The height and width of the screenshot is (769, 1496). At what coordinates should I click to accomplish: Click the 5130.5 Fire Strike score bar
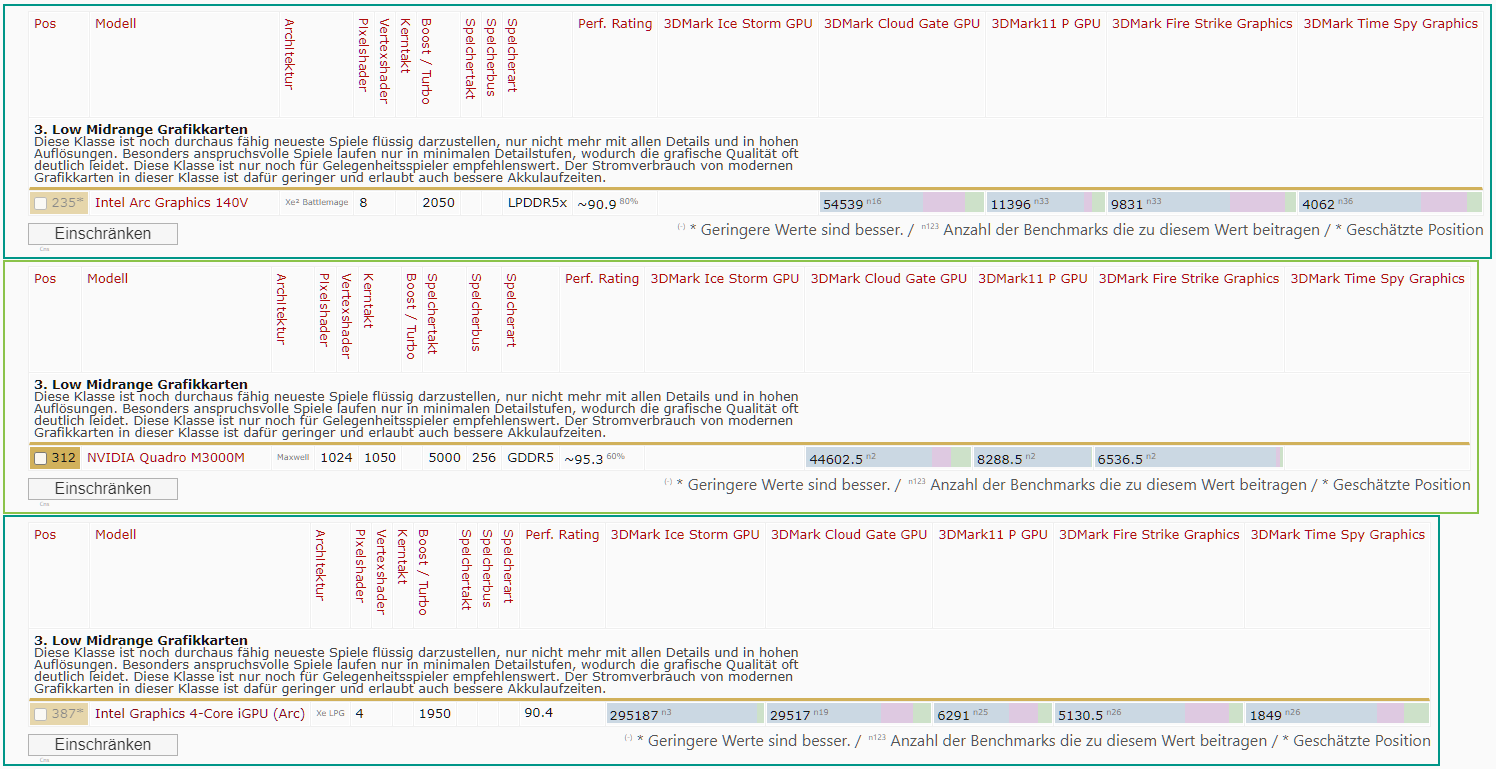coord(1149,714)
